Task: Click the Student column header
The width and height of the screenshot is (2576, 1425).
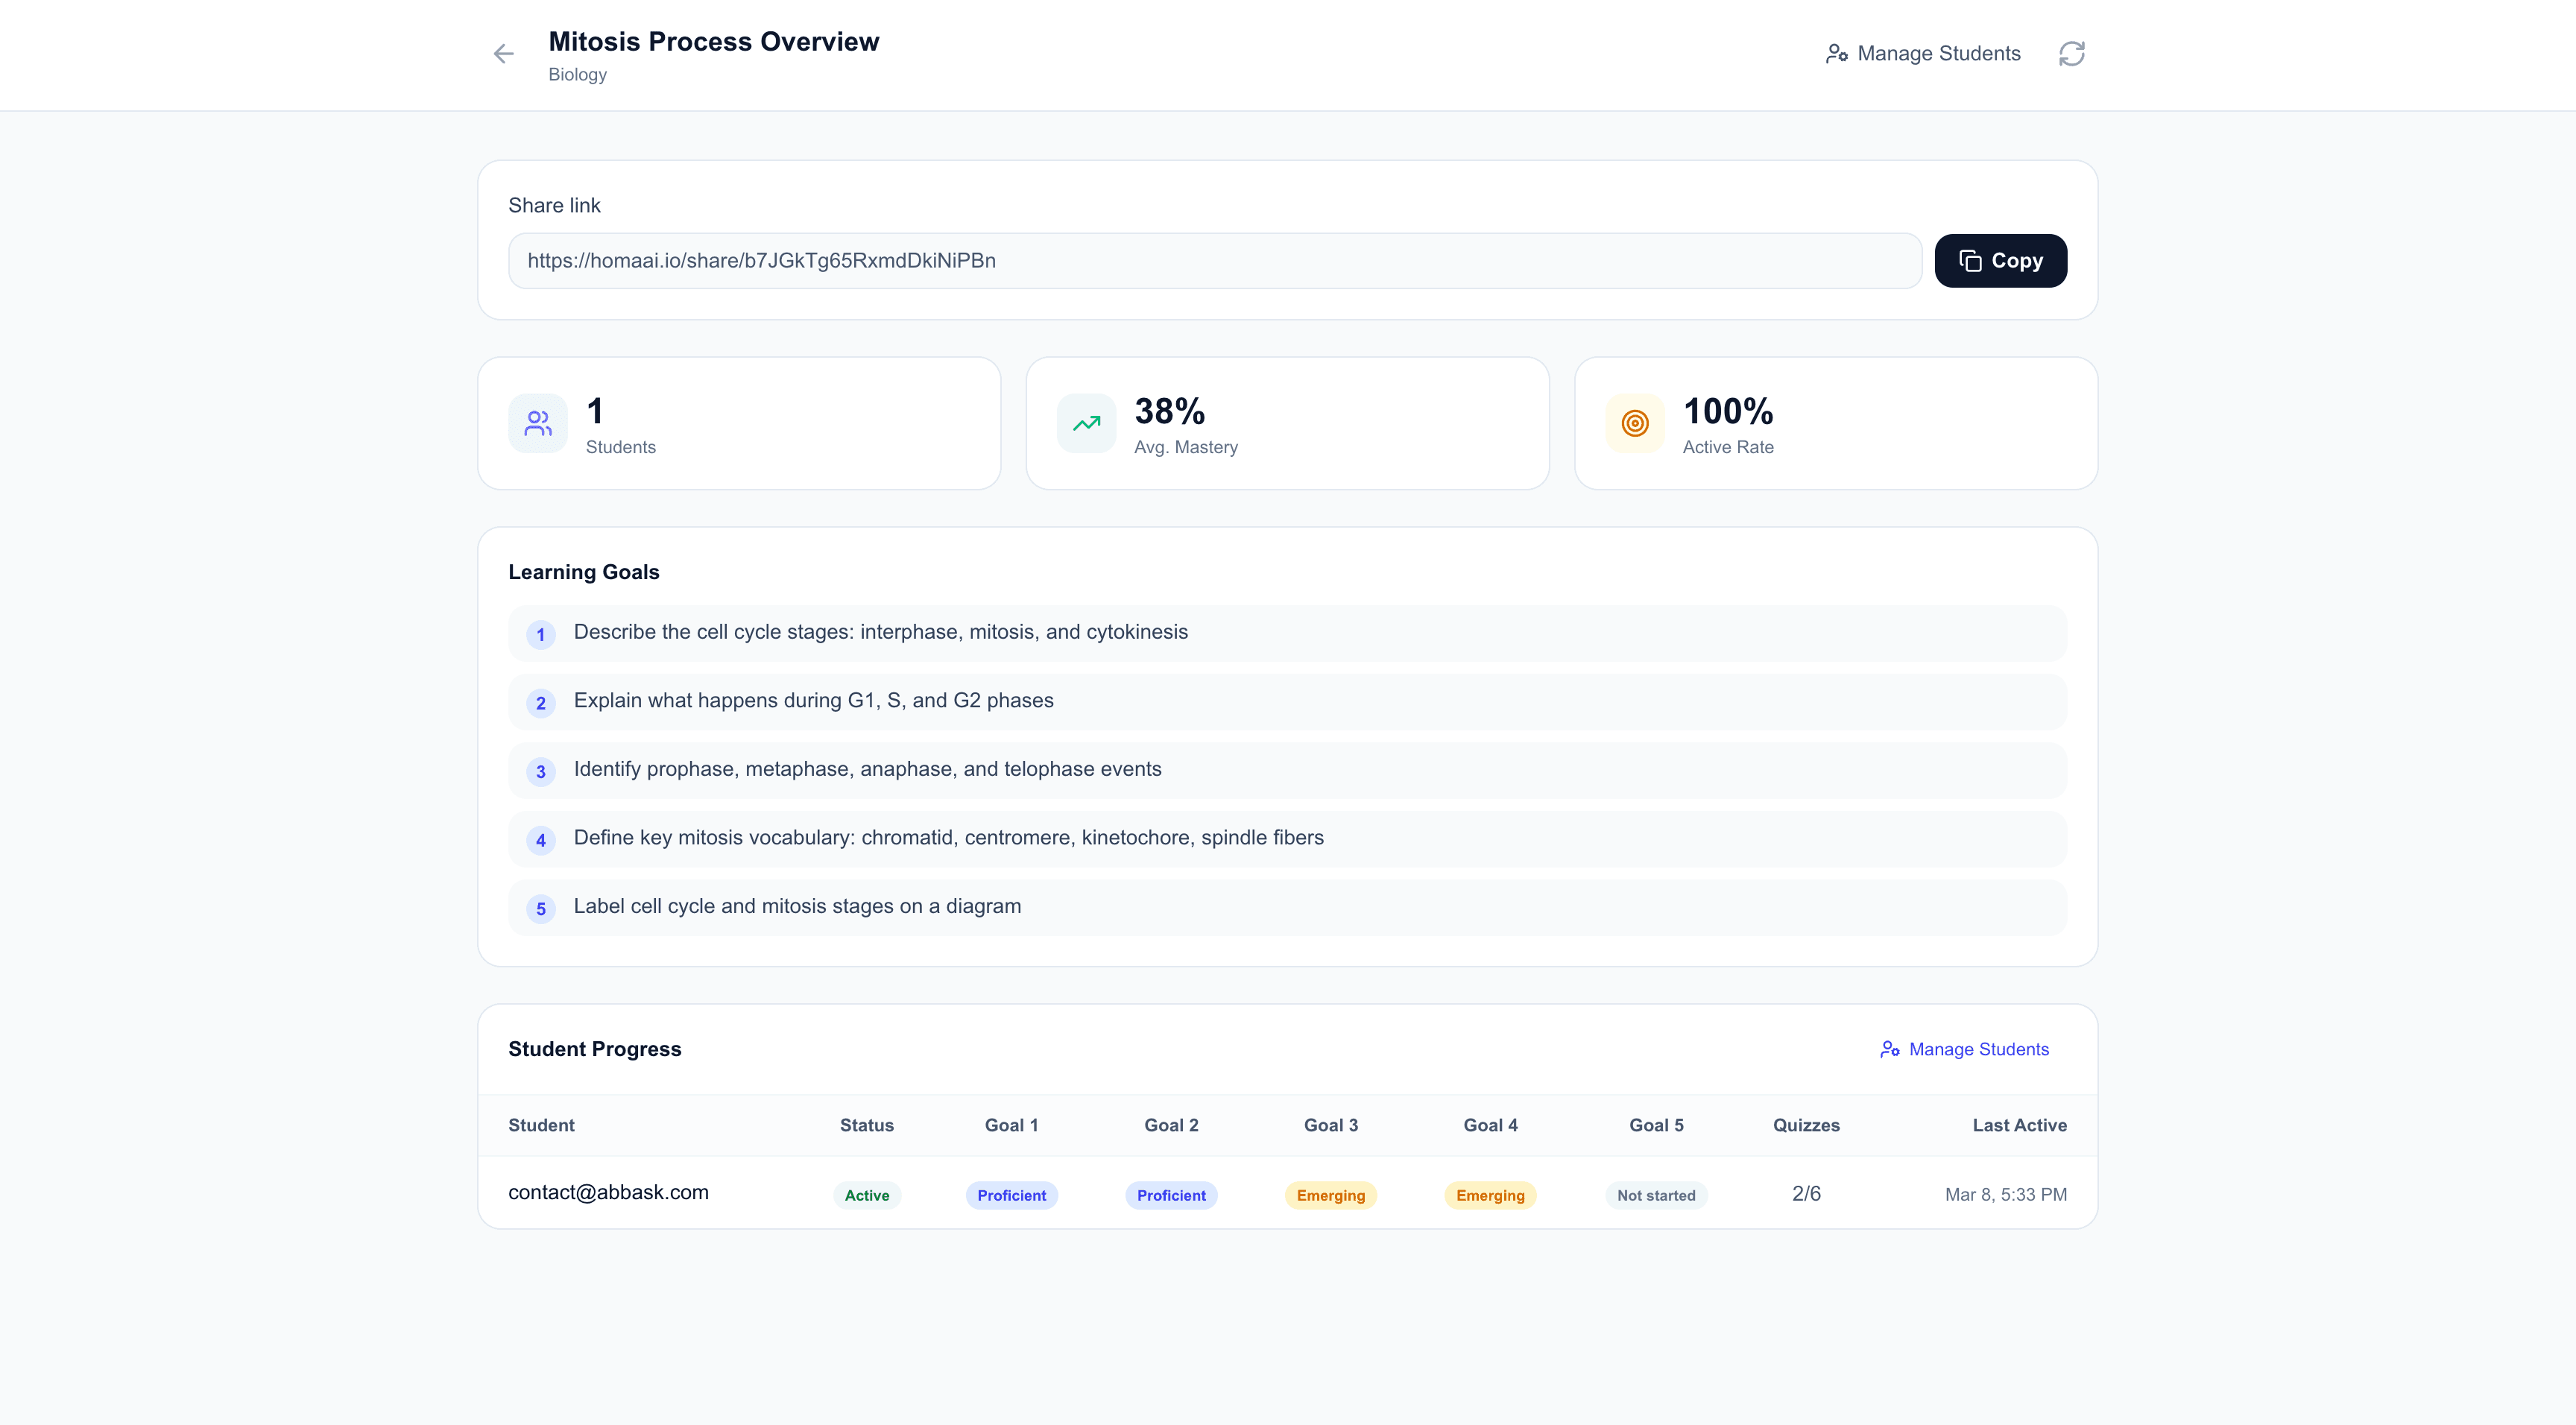Action: [541, 1125]
